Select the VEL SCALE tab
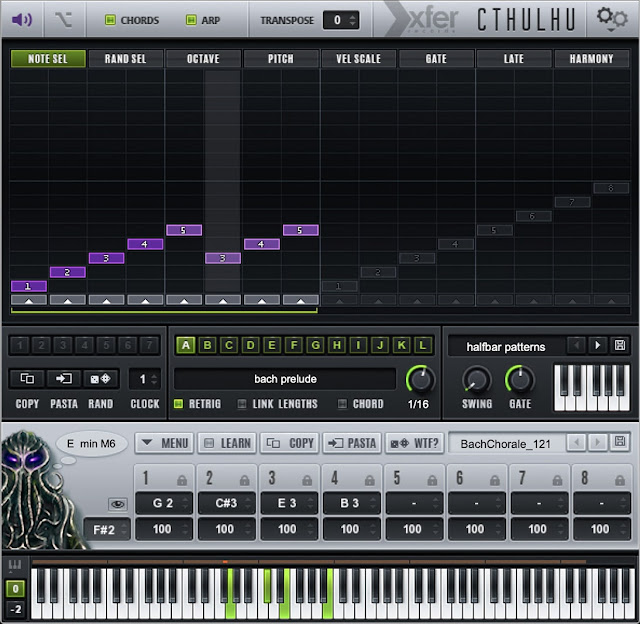This screenshot has width=640, height=624. tap(358, 59)
